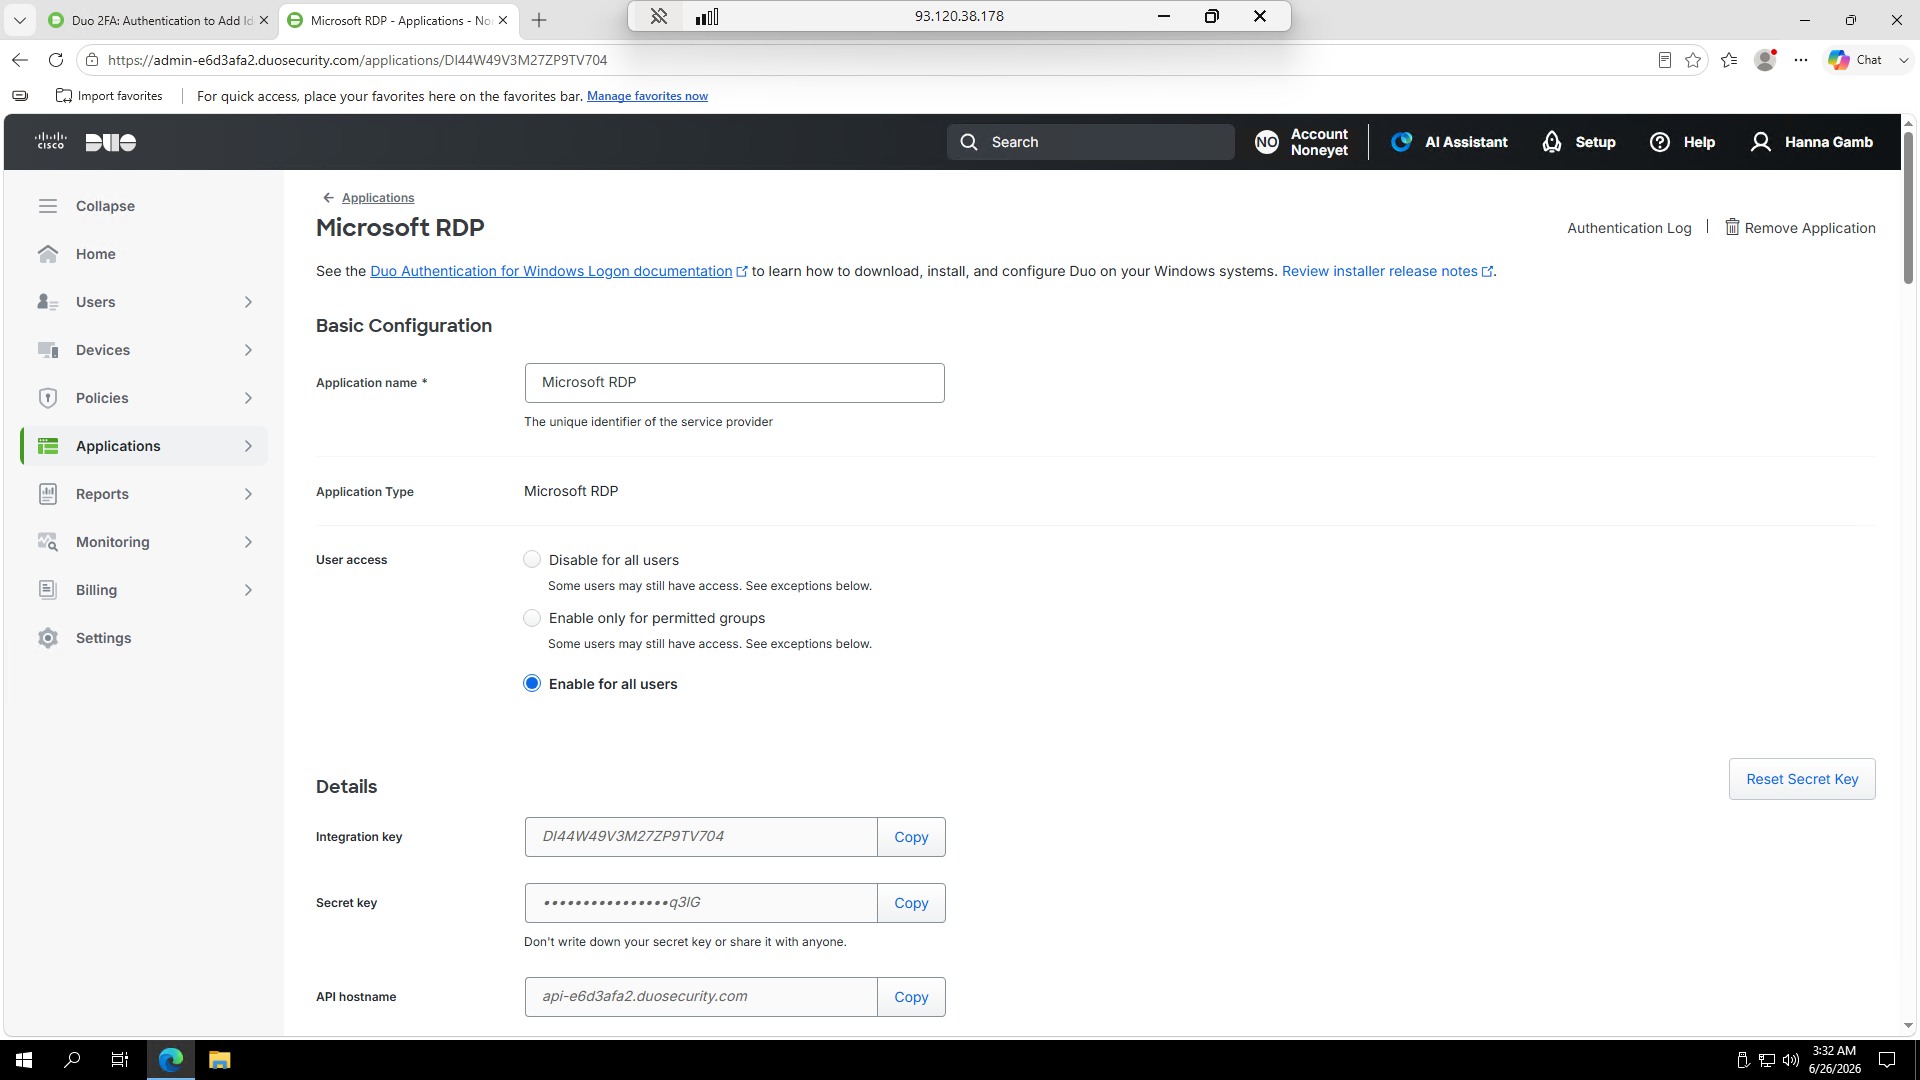Open the browser tab list dropdown
The height and width of the screenshot is (1080, 1920).
[x=19, y=20]
